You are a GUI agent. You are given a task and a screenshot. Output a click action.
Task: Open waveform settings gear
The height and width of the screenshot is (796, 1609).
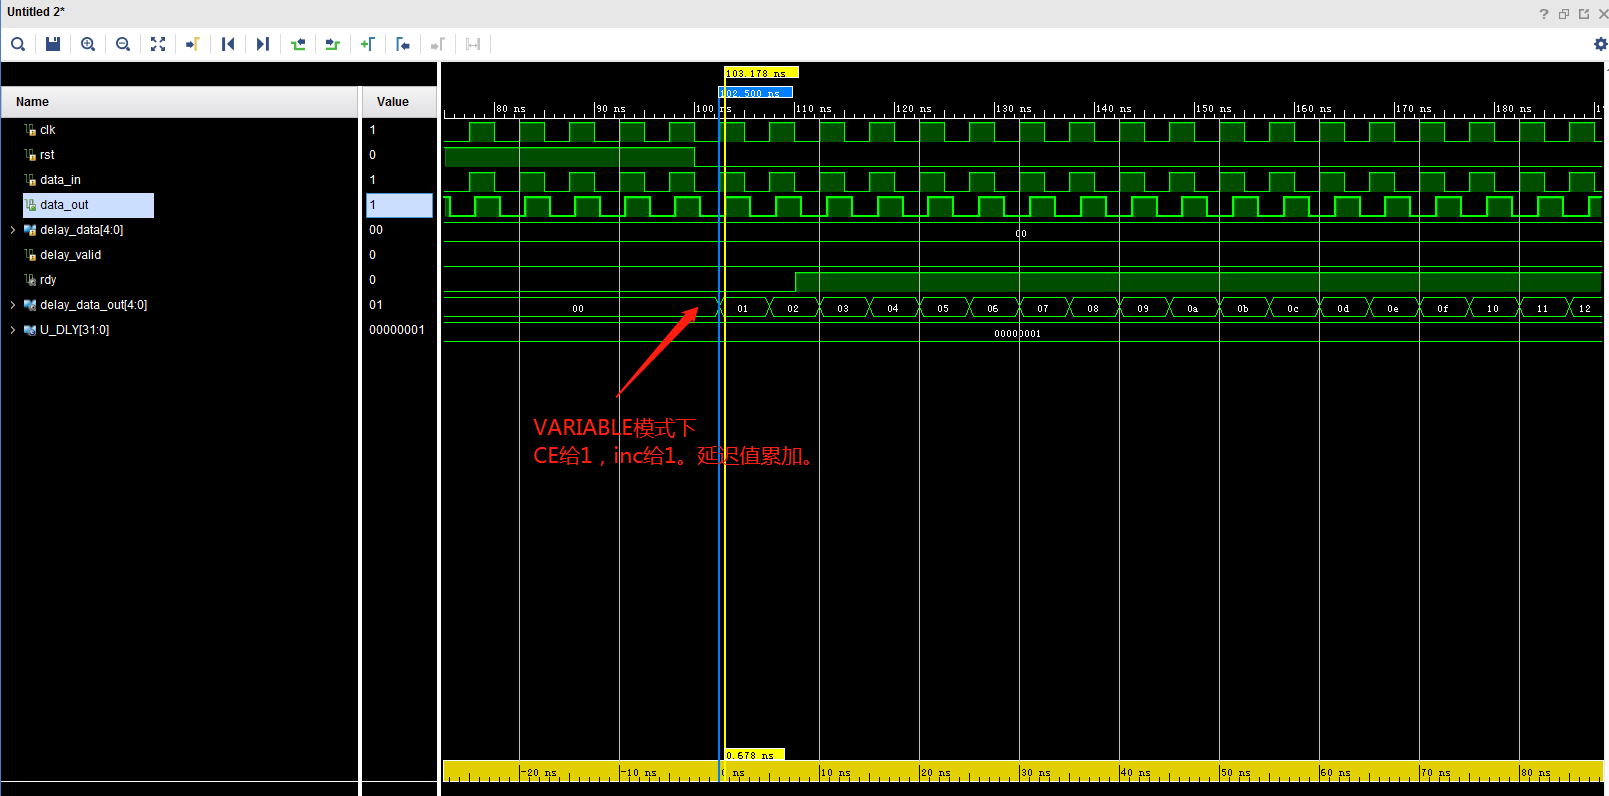point(1600,44)
